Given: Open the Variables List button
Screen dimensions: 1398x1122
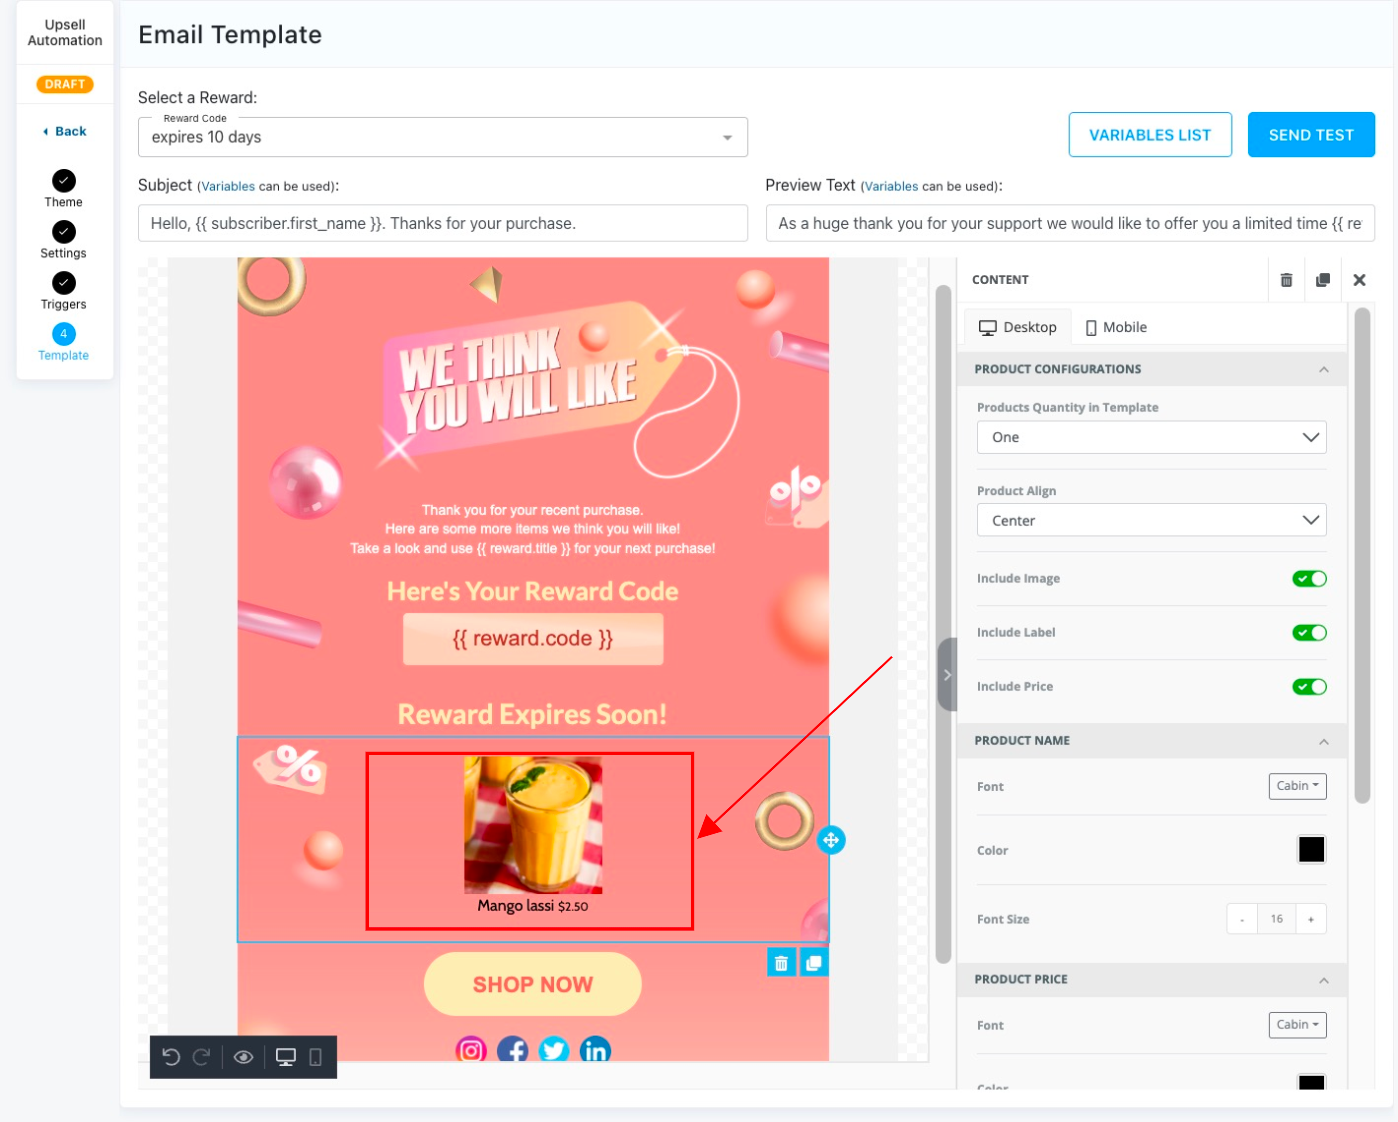Looking at the screenshot, I should (x=1150, y=135).
